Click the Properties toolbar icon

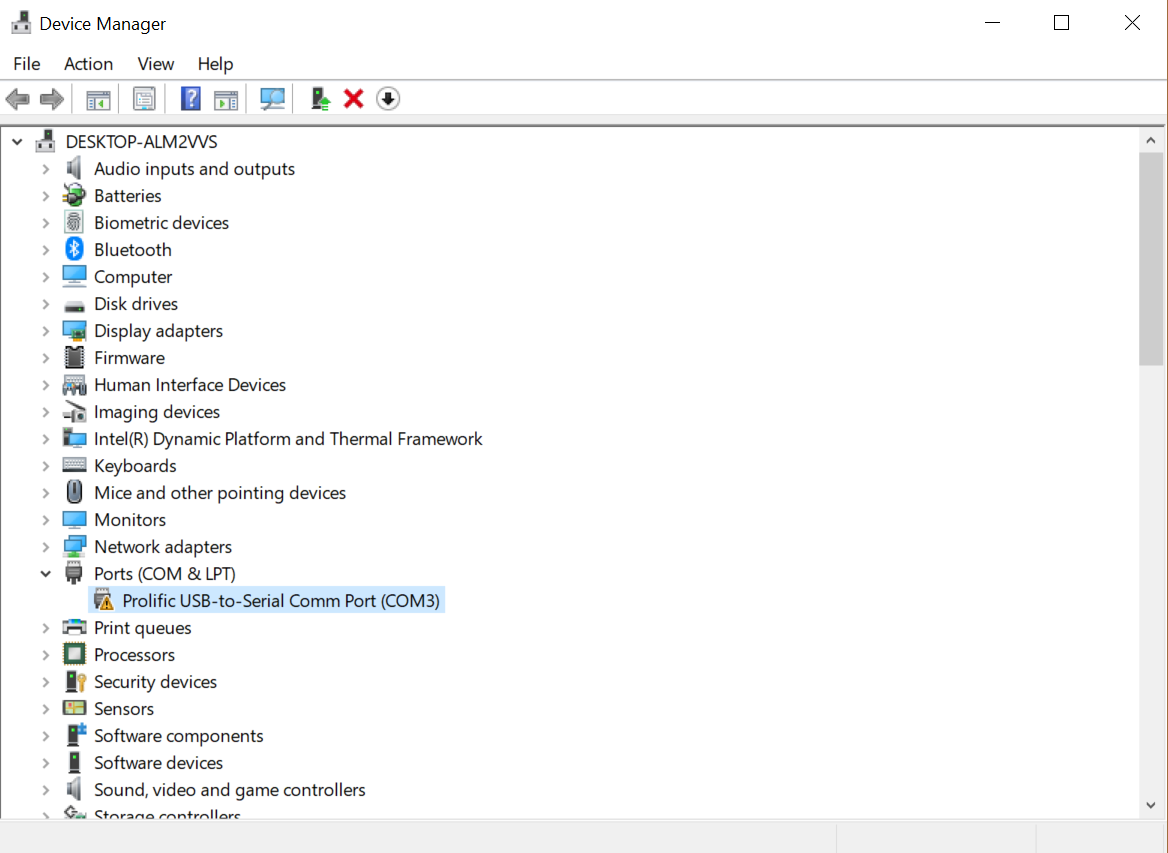point(144,99)
